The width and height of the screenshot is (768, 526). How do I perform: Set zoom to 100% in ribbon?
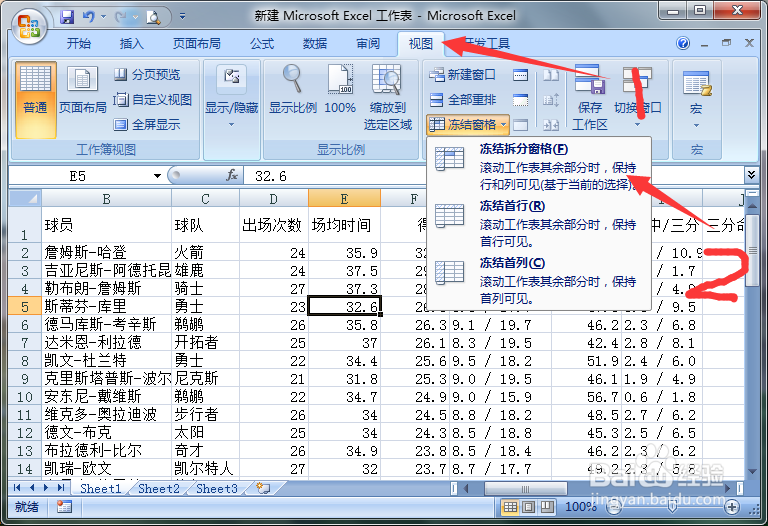(340, 90)
